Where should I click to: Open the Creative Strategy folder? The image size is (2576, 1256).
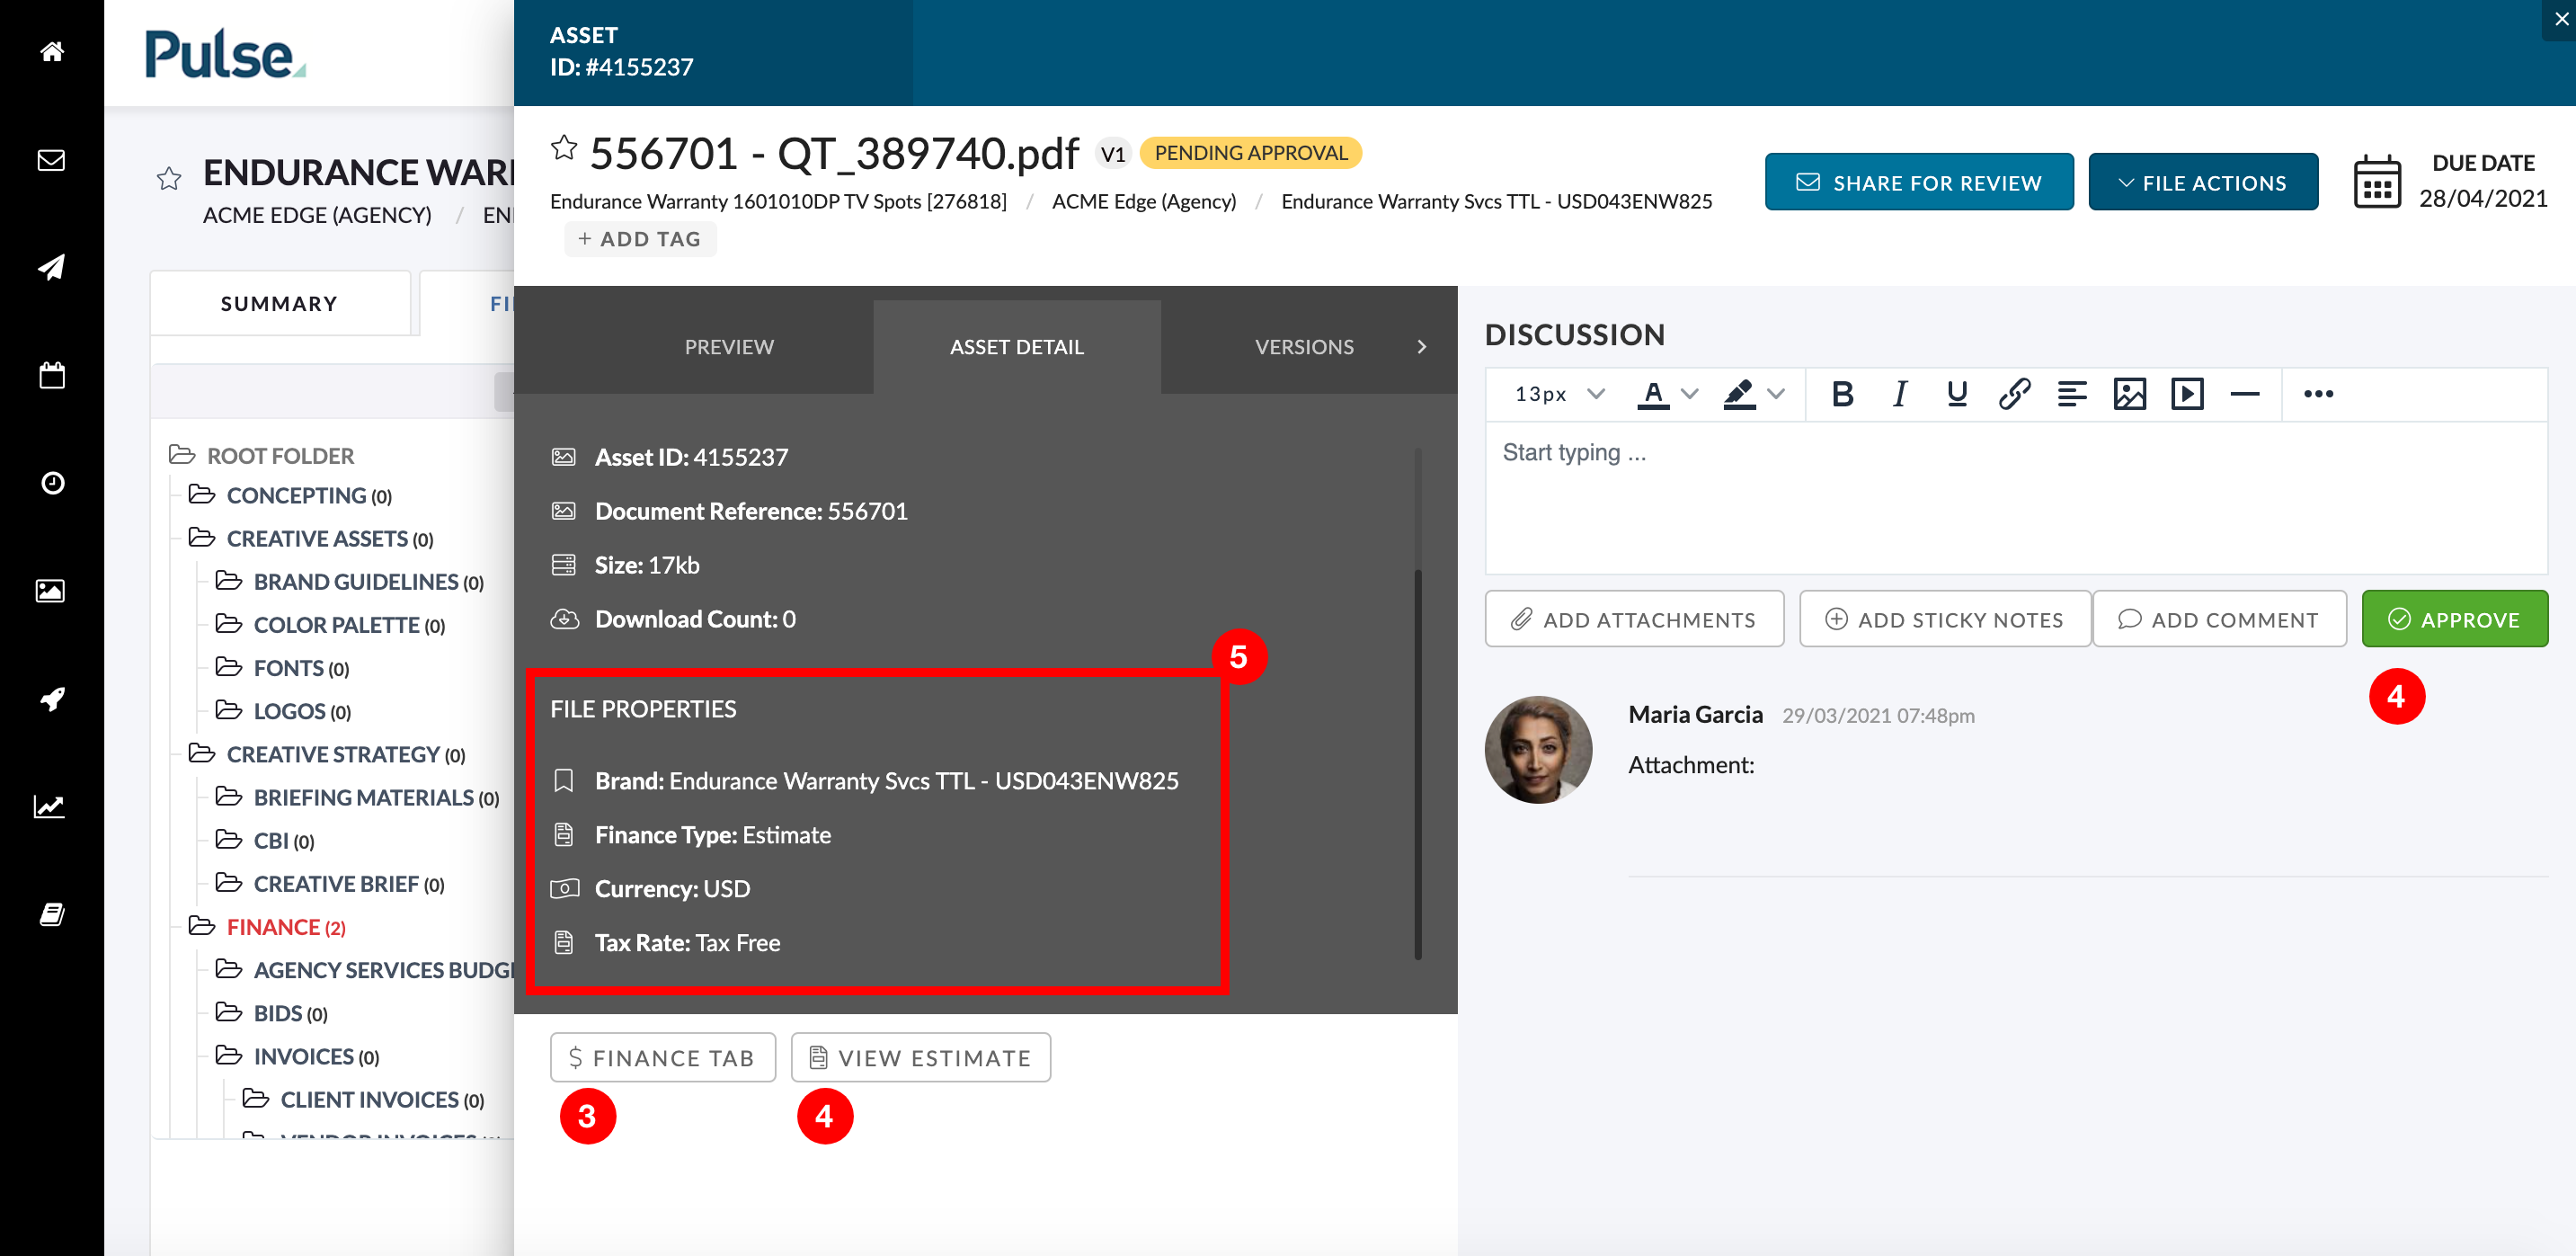(x=328, y=754)
